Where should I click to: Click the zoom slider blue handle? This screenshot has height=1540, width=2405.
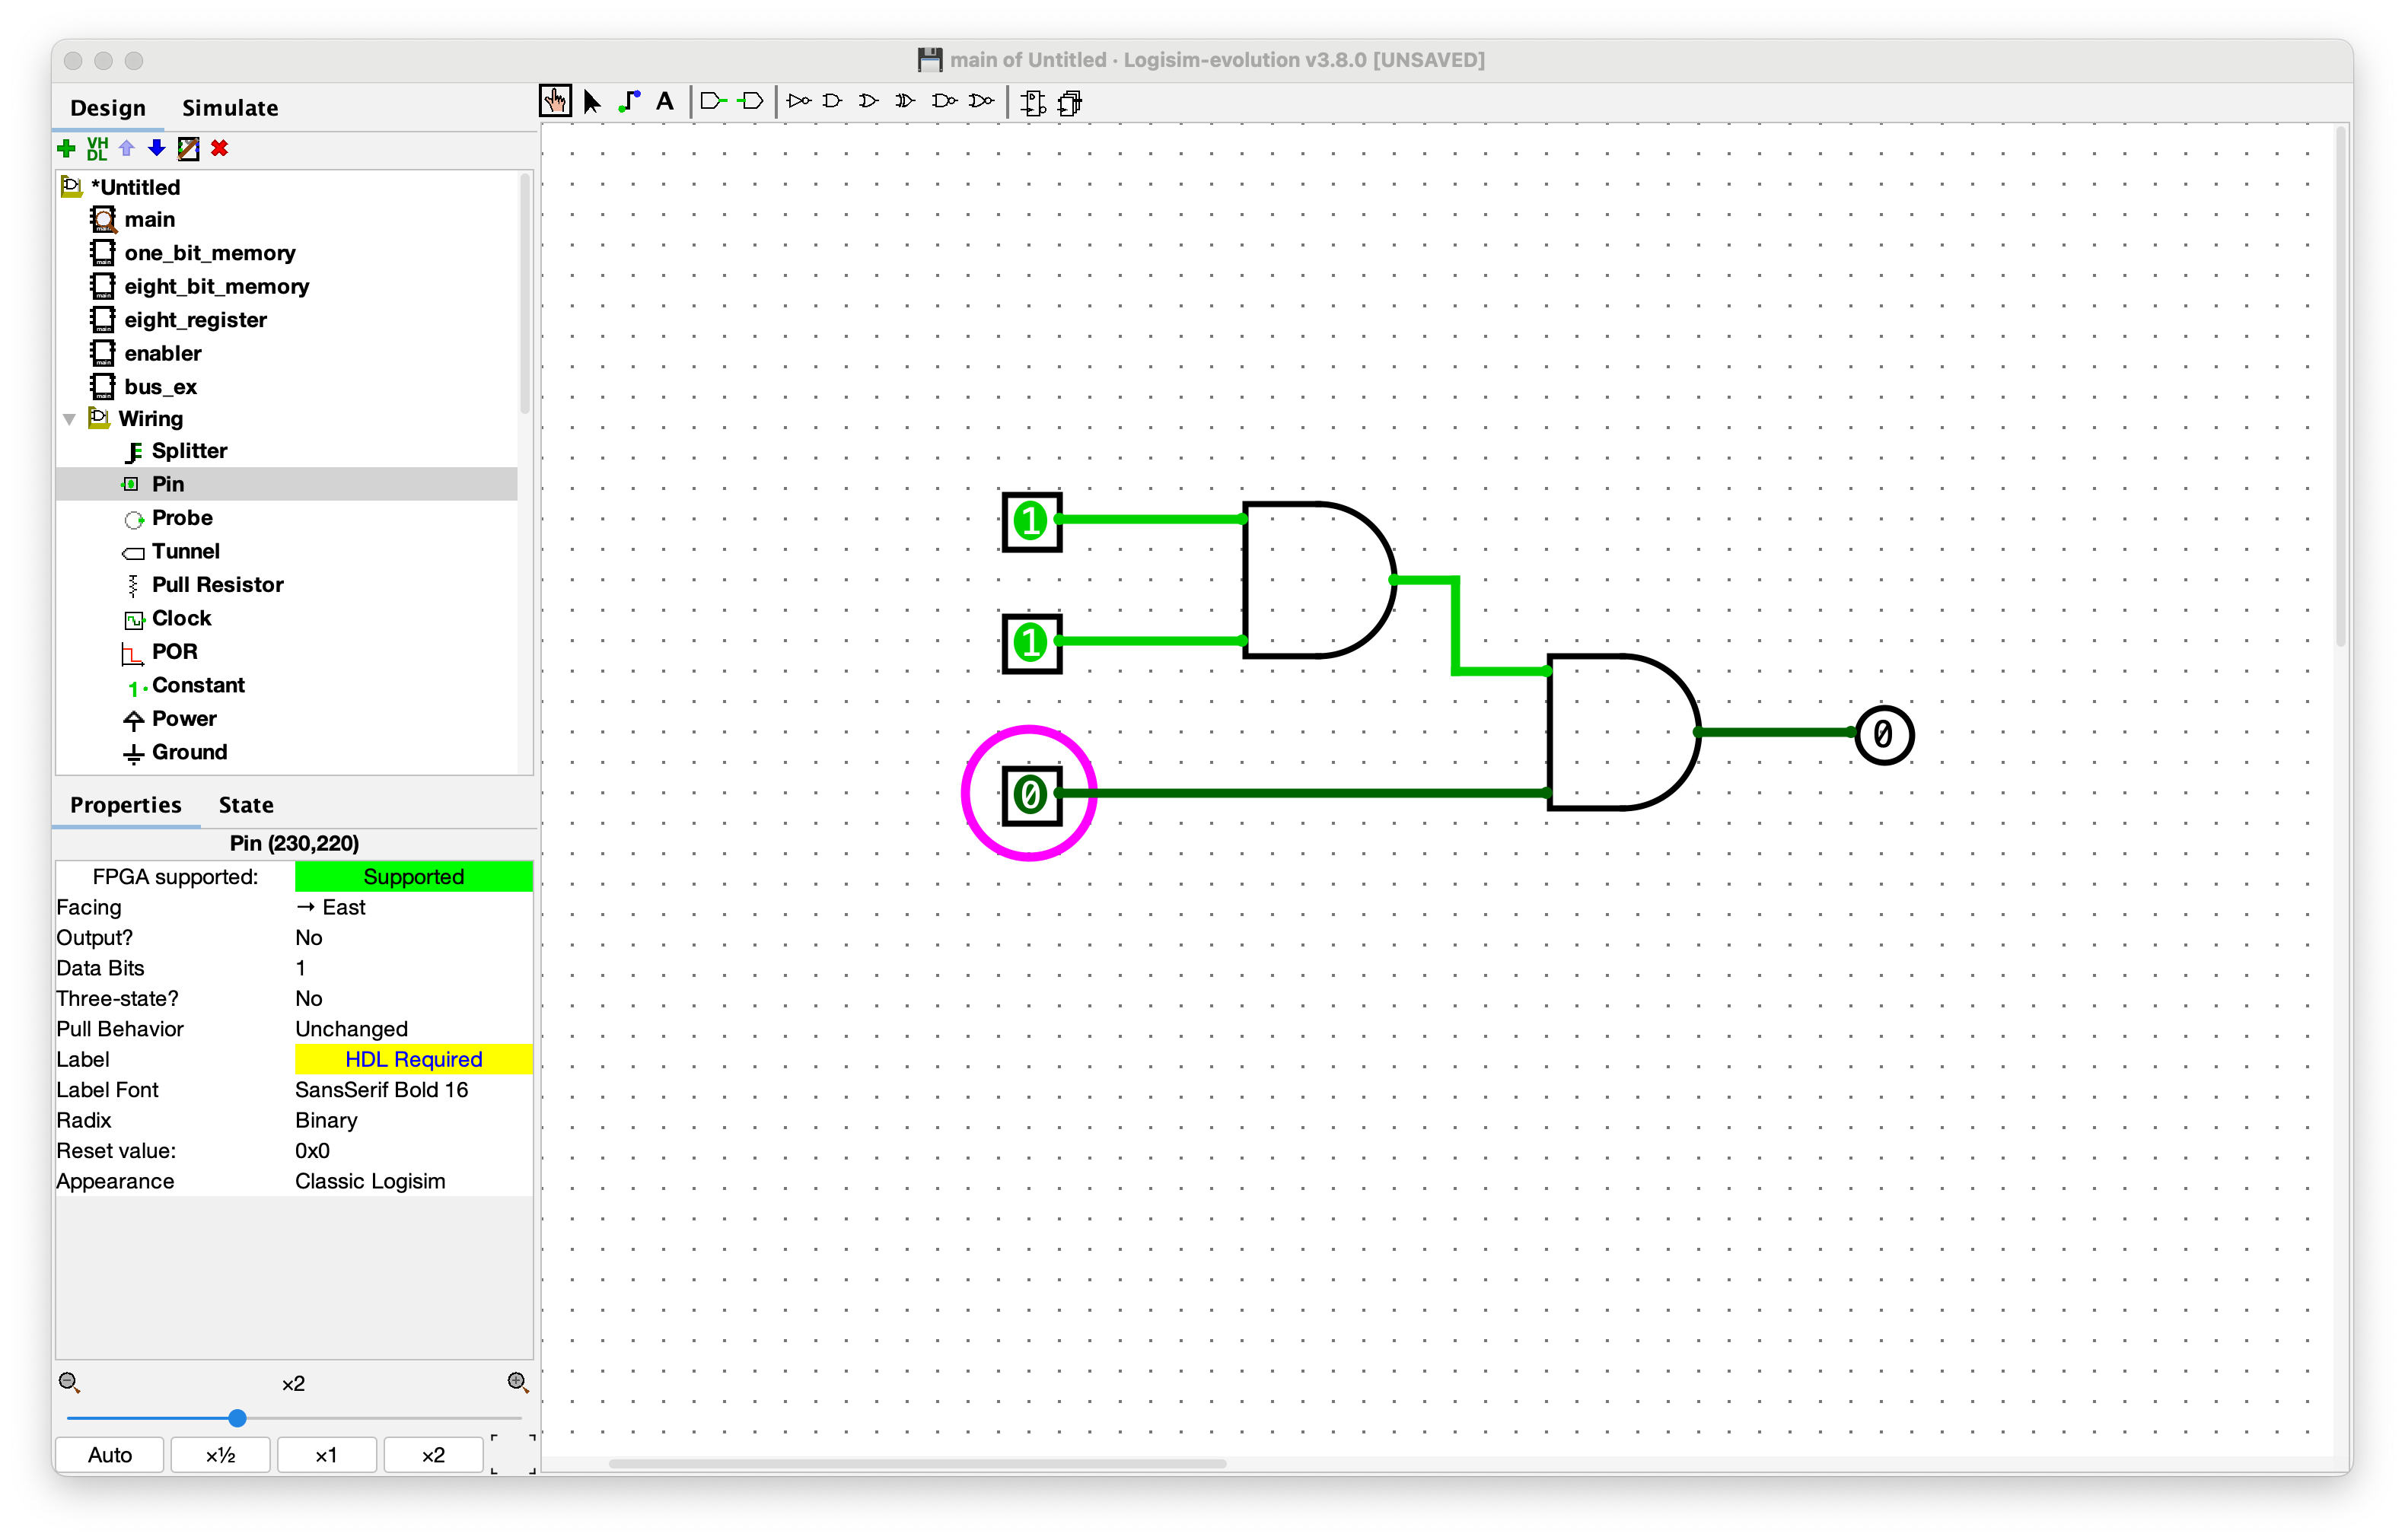[237, 1418]
